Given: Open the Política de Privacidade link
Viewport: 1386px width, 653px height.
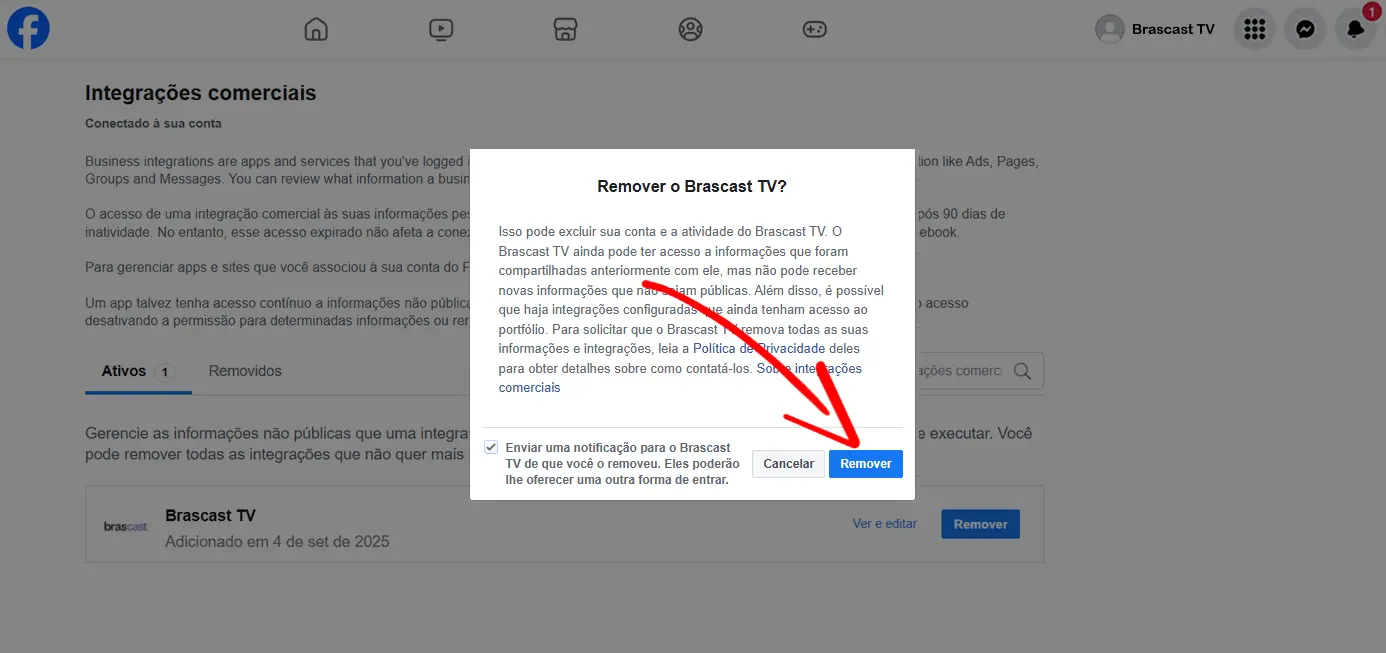Looking at the screenshot, I should (759, 348).
